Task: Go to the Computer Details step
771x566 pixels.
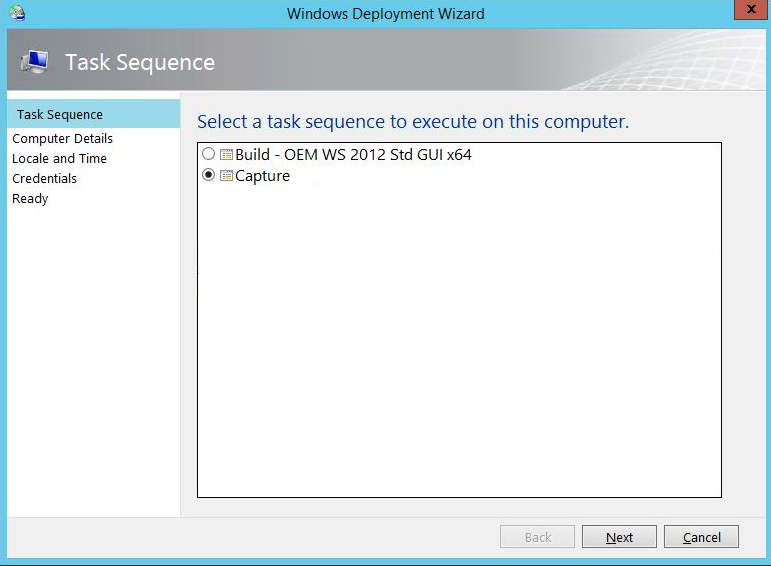Action: 62,139
